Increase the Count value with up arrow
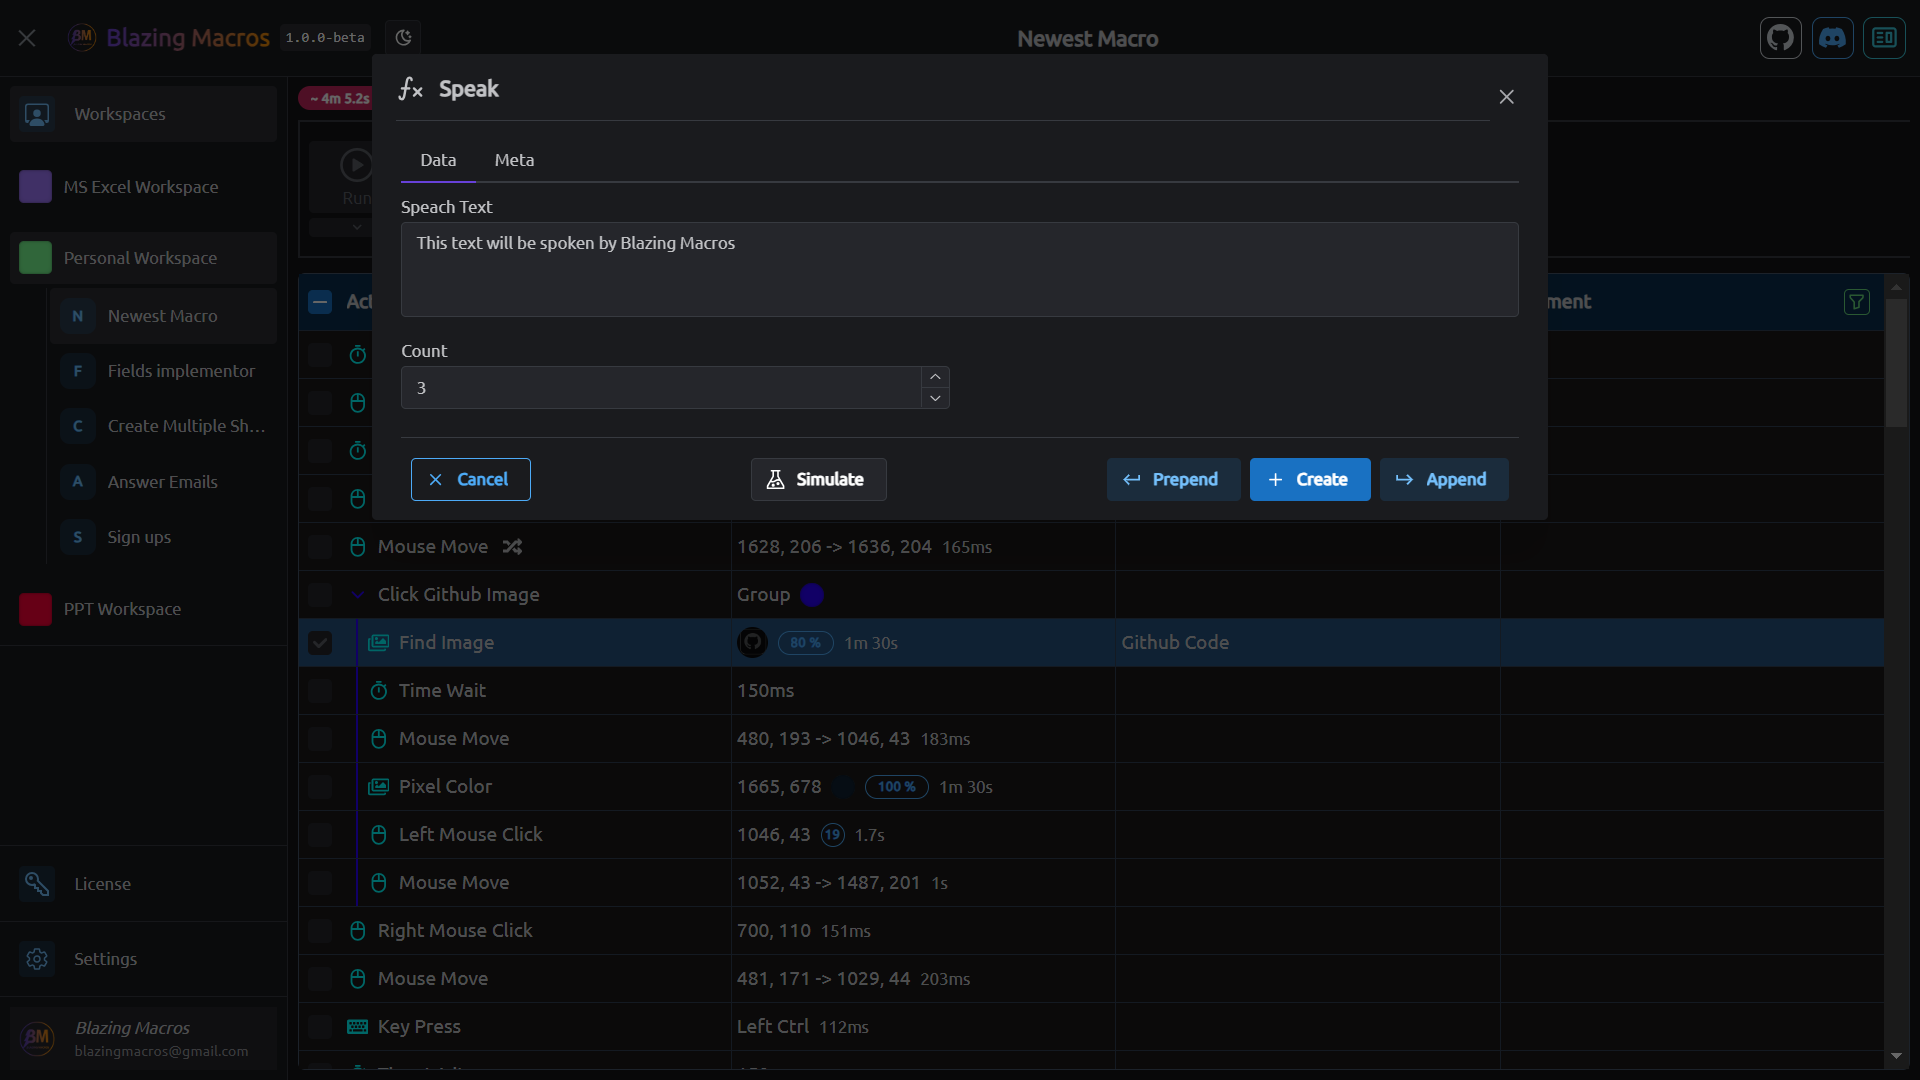Viewport: 1920px width, 1080px height. pyautogui.click(x=935, y=377)
